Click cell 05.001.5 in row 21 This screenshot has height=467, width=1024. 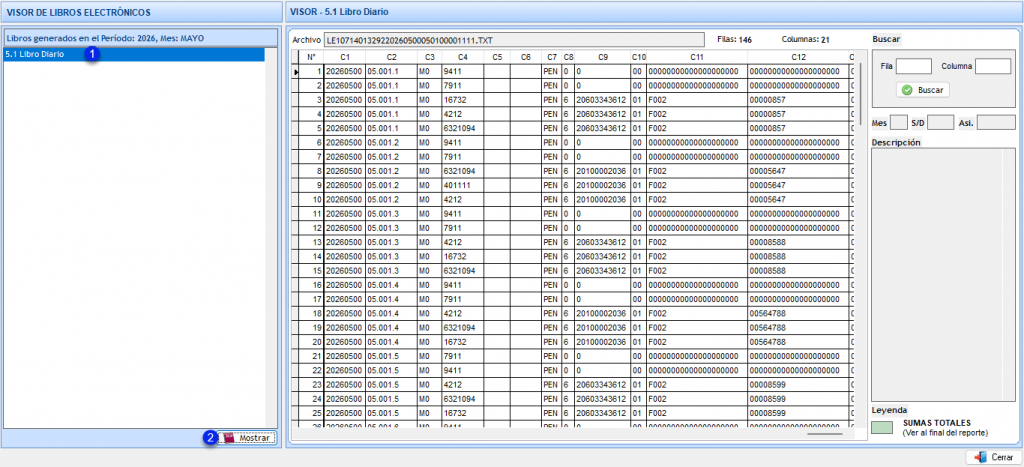(391, 357)
